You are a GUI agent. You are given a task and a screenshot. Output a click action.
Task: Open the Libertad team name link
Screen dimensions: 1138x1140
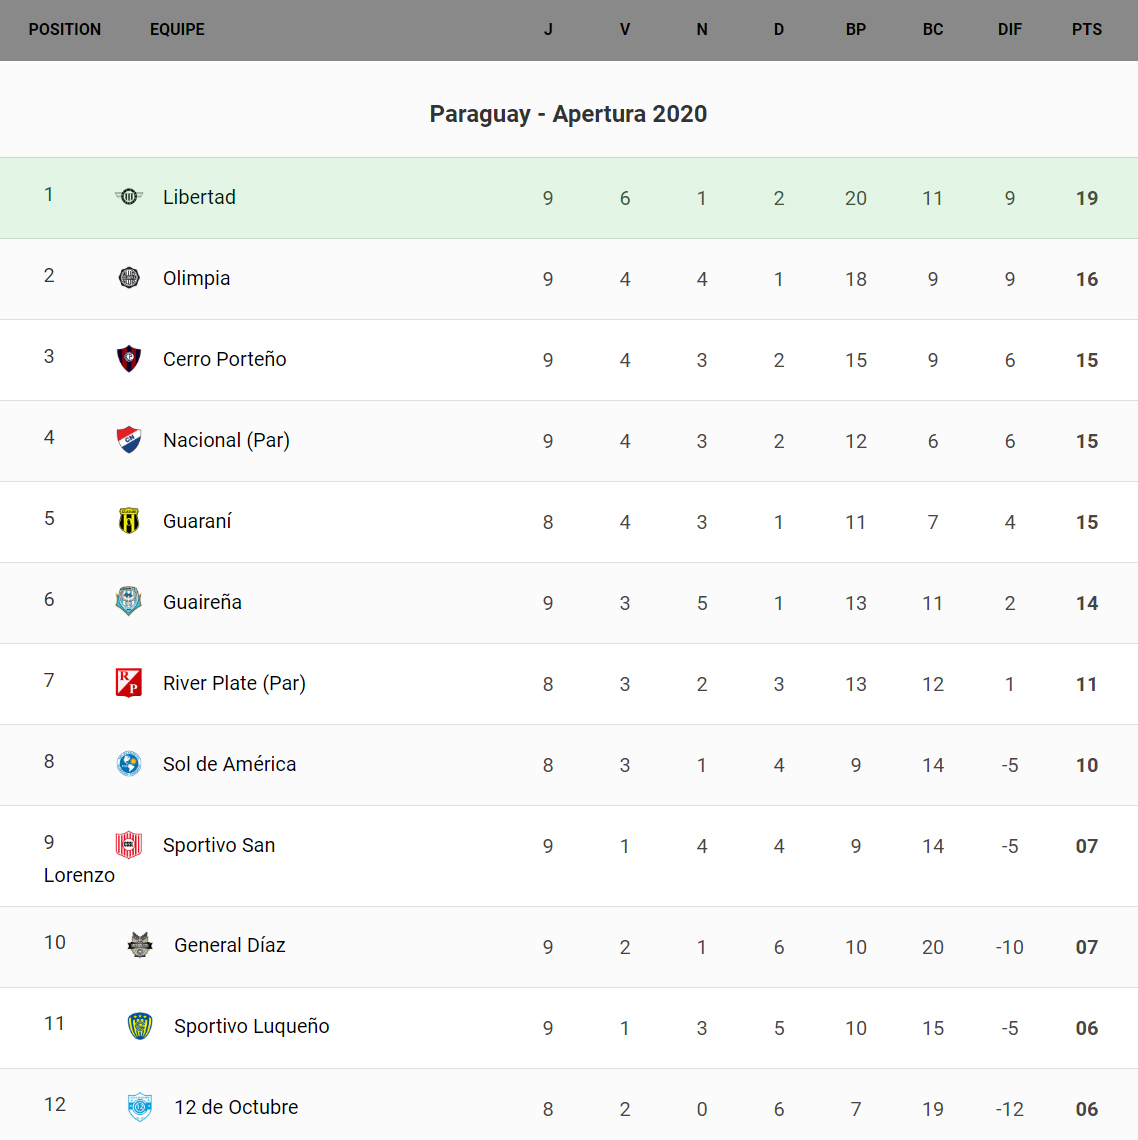tap(199, 197)
